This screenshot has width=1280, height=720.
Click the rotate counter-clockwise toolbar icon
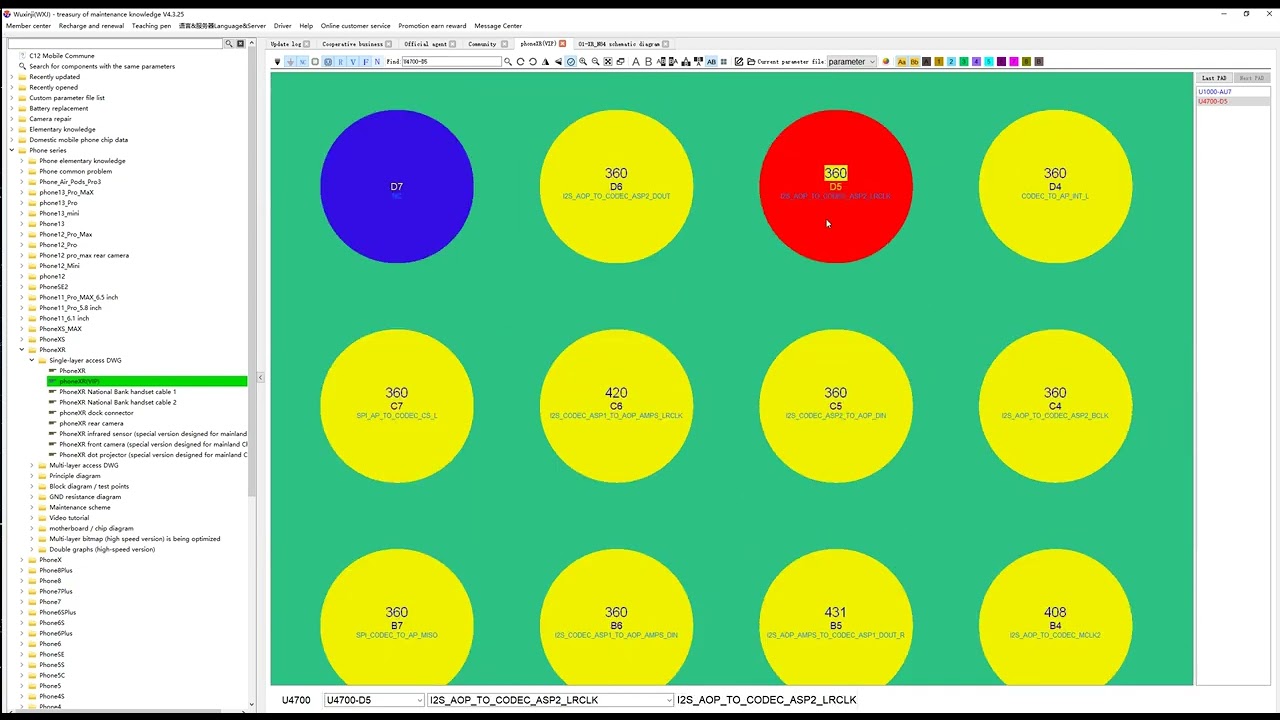533,61
